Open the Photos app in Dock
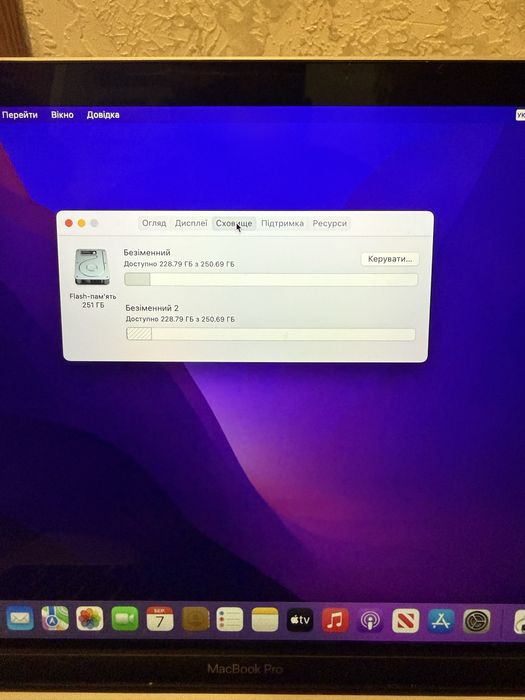The width and height of the screenshot is (525, 700). [x=90, y=619]
